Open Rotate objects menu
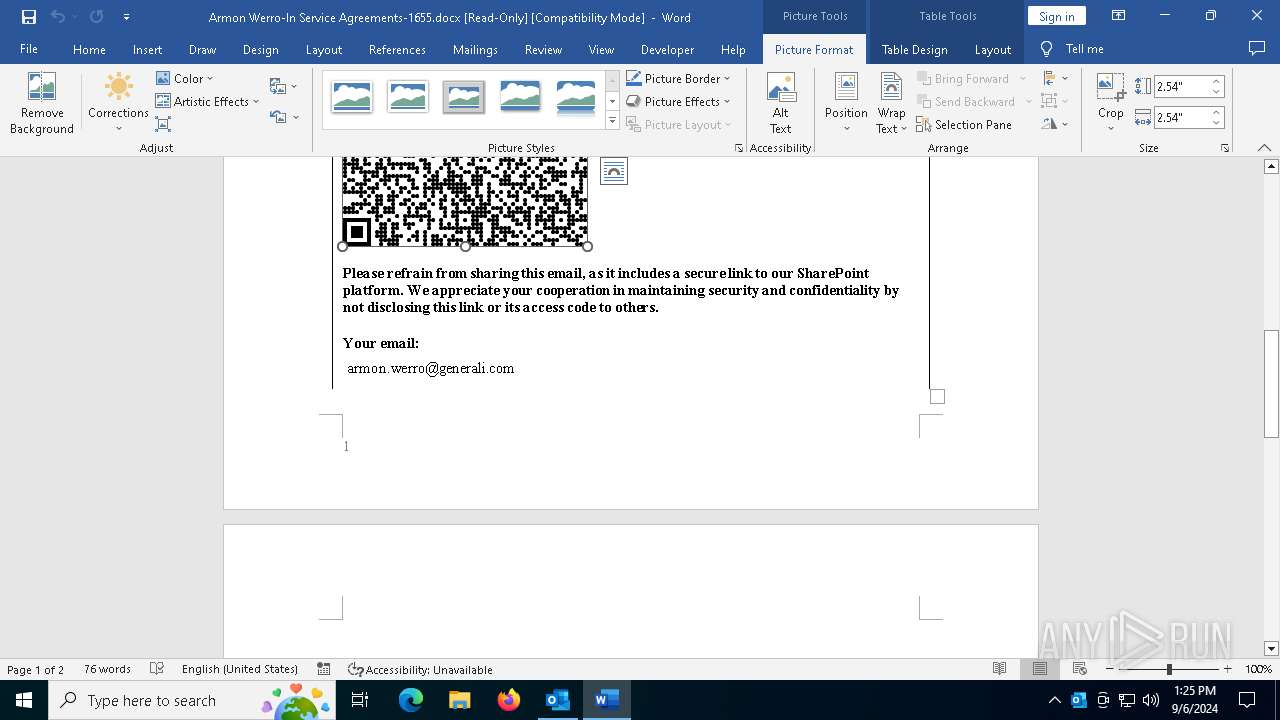The image size is (1280, 720). coord(1054,125)
